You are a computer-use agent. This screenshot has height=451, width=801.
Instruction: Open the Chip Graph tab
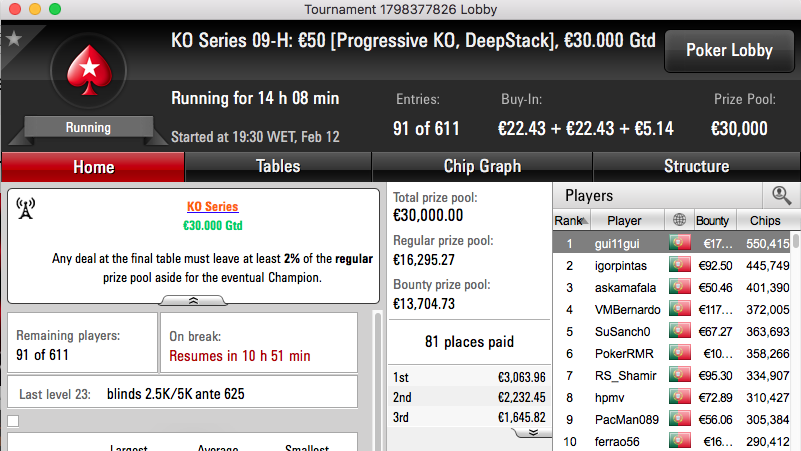[482, 167]
